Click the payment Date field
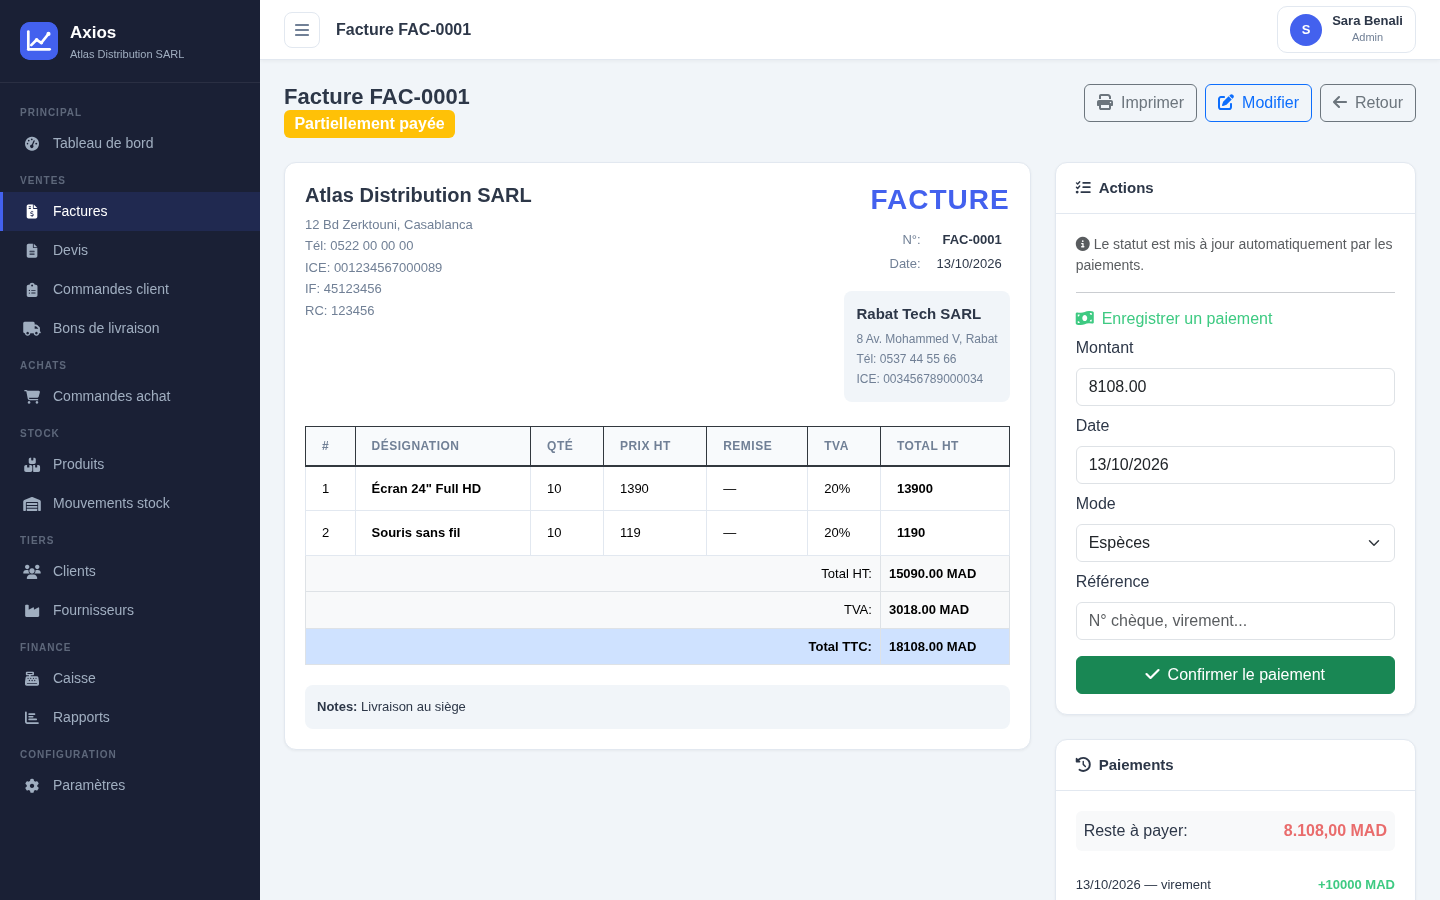Viewport: 1440px width, 900px height. 1235,465
